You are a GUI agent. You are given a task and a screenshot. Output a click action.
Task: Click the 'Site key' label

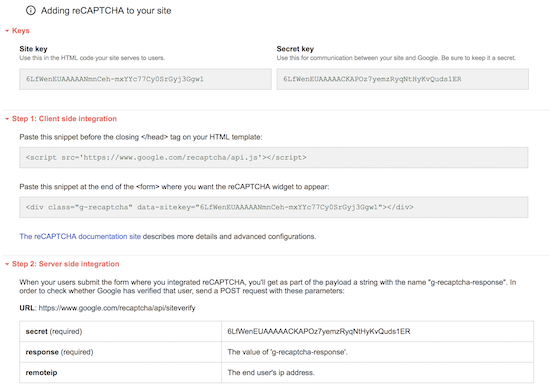(33, 49)
